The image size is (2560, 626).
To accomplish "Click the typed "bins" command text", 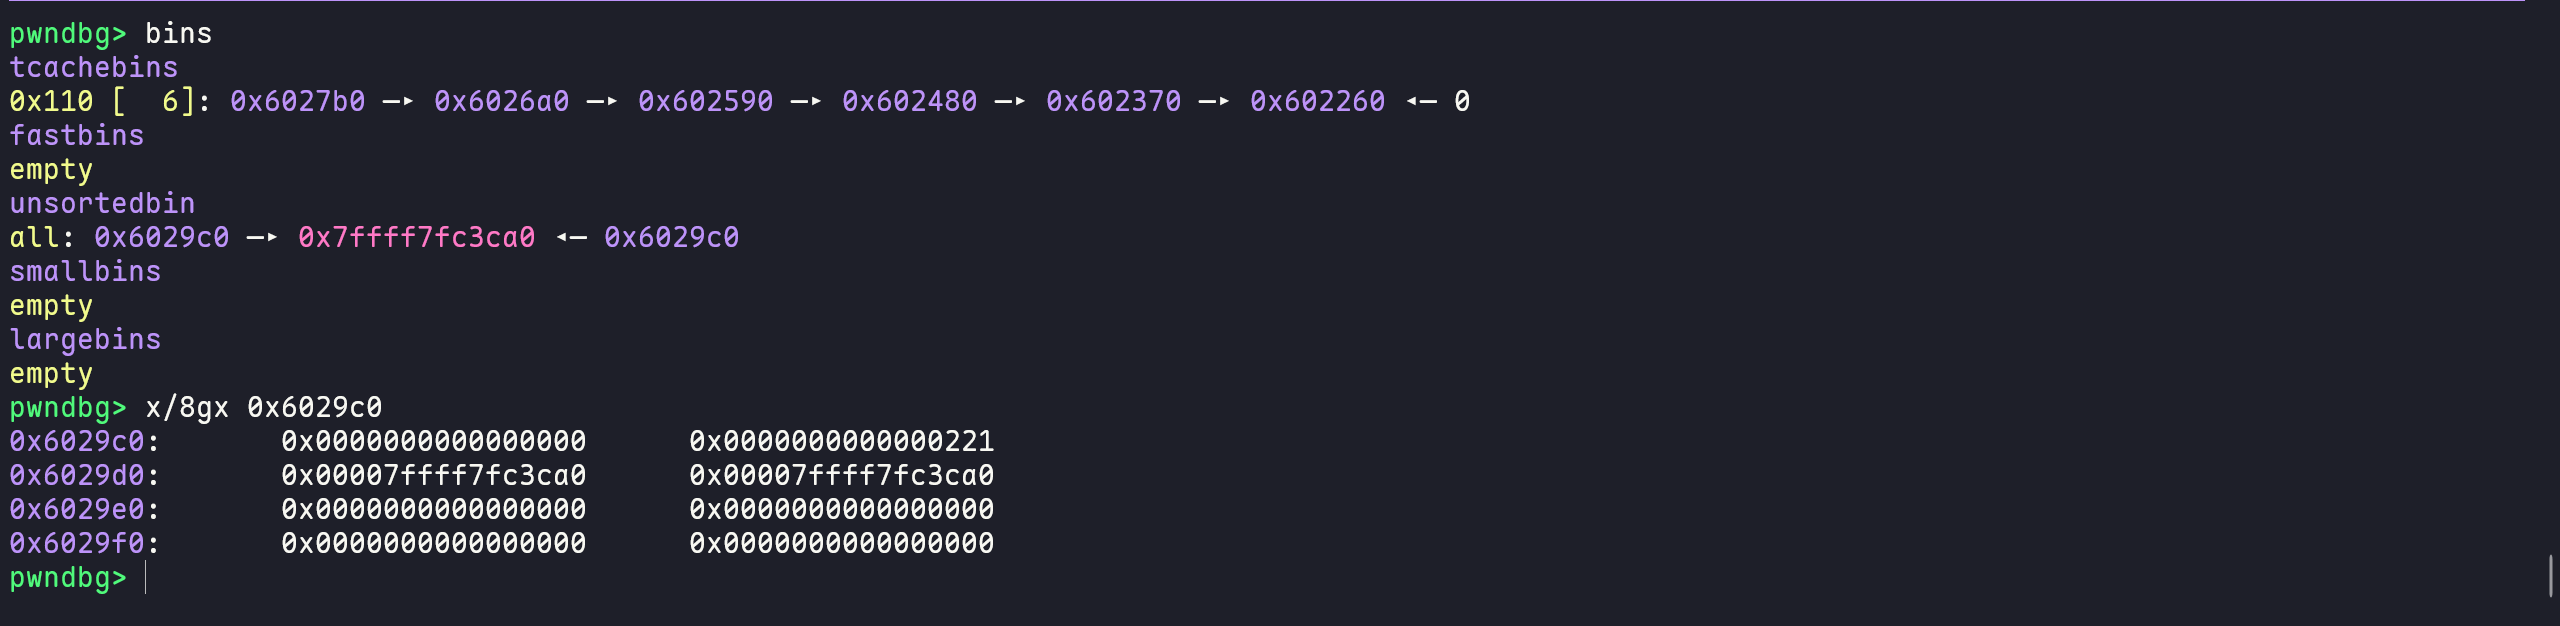I will point(178,34).
